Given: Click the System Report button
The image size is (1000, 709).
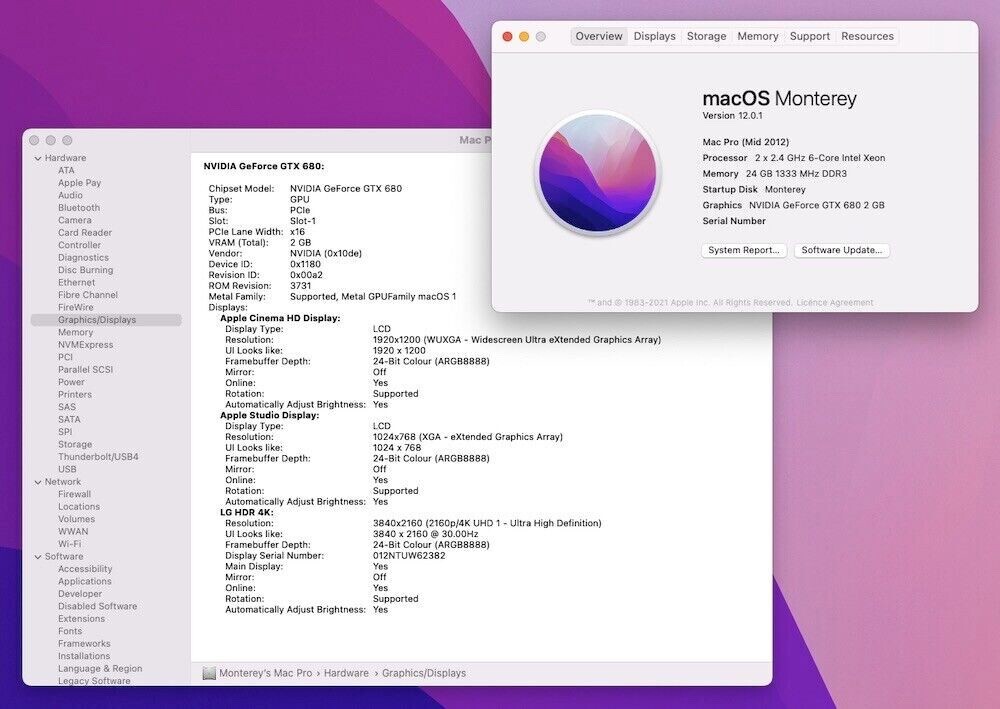Looking at the screenshot, I should [x=744, y=251].
